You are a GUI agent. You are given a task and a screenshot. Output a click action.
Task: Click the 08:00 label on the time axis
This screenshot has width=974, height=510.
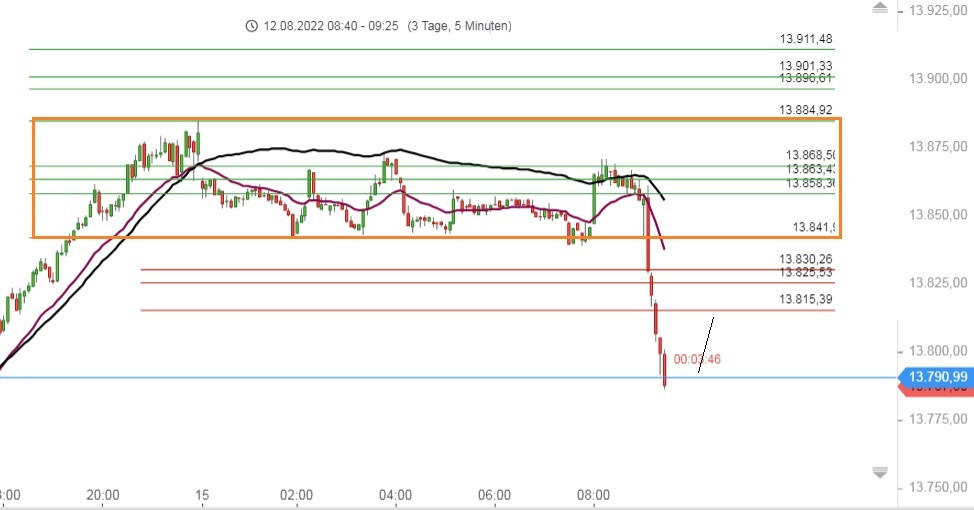(594, 495)
